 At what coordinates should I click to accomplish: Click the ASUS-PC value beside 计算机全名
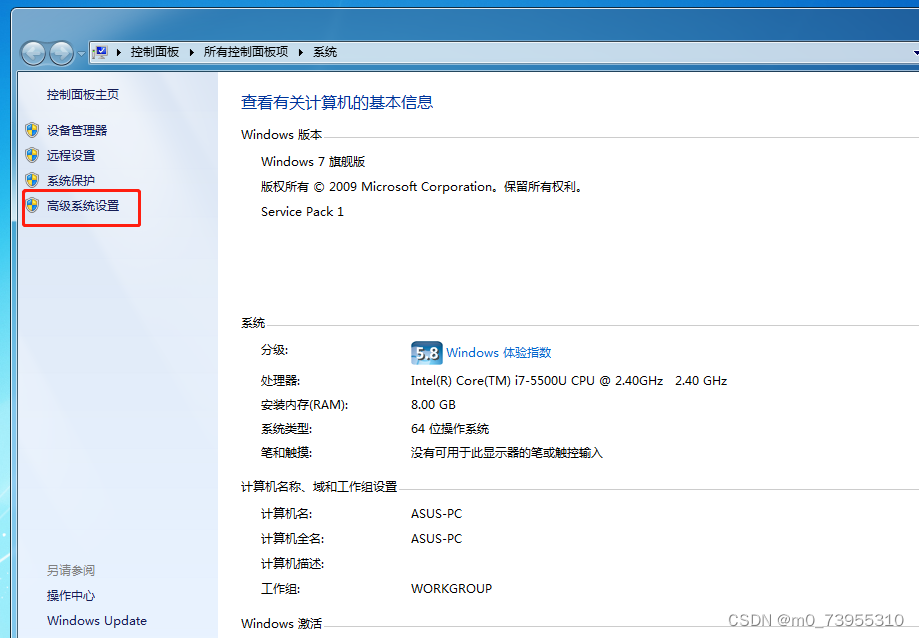pos(437,538)
